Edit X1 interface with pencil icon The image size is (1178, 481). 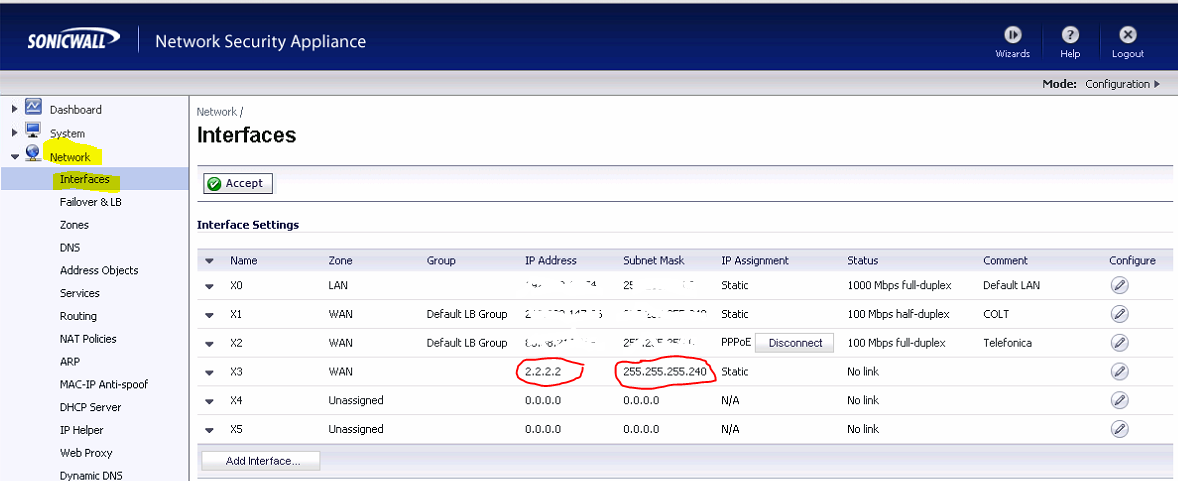[1119, 314]
